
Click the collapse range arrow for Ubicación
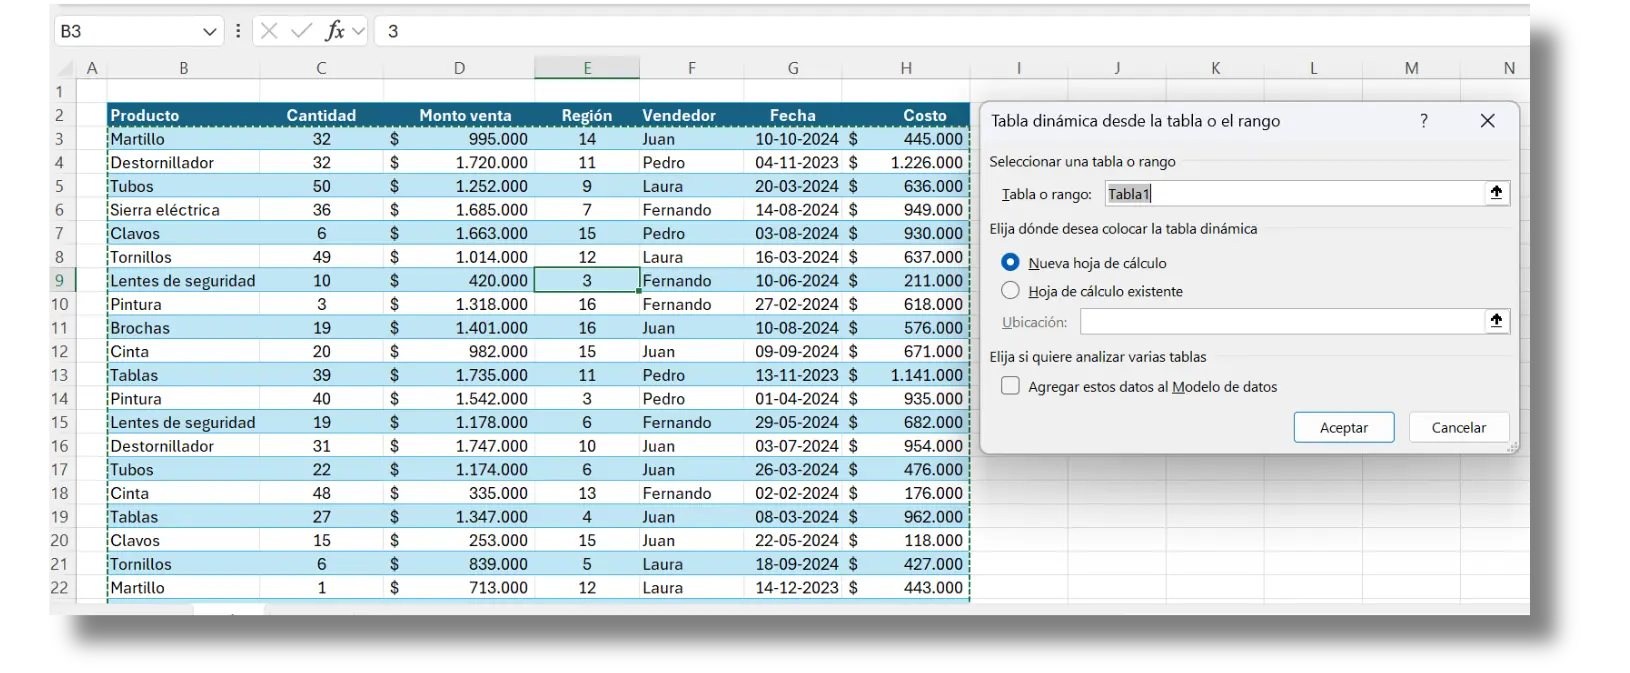pyautogui.click(x=1496, y=321)
